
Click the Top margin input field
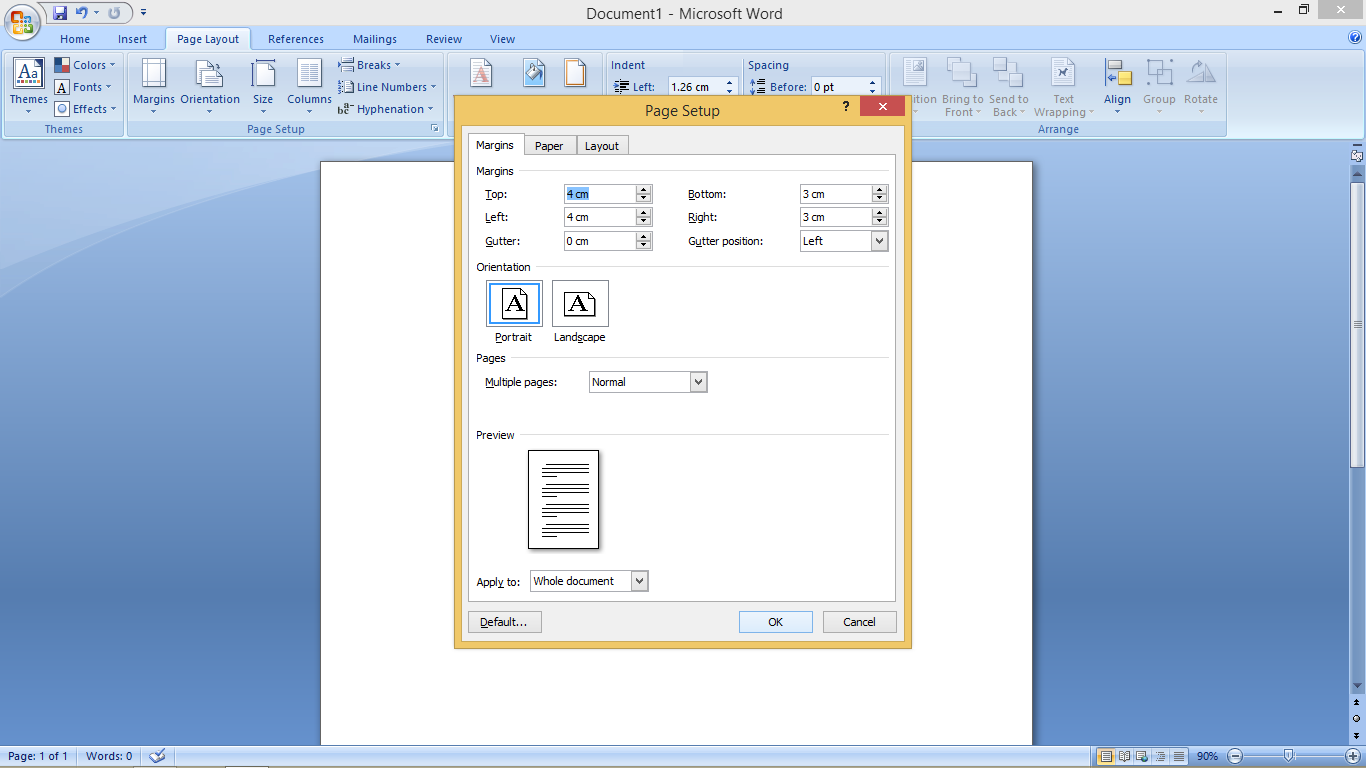[600, 194]
